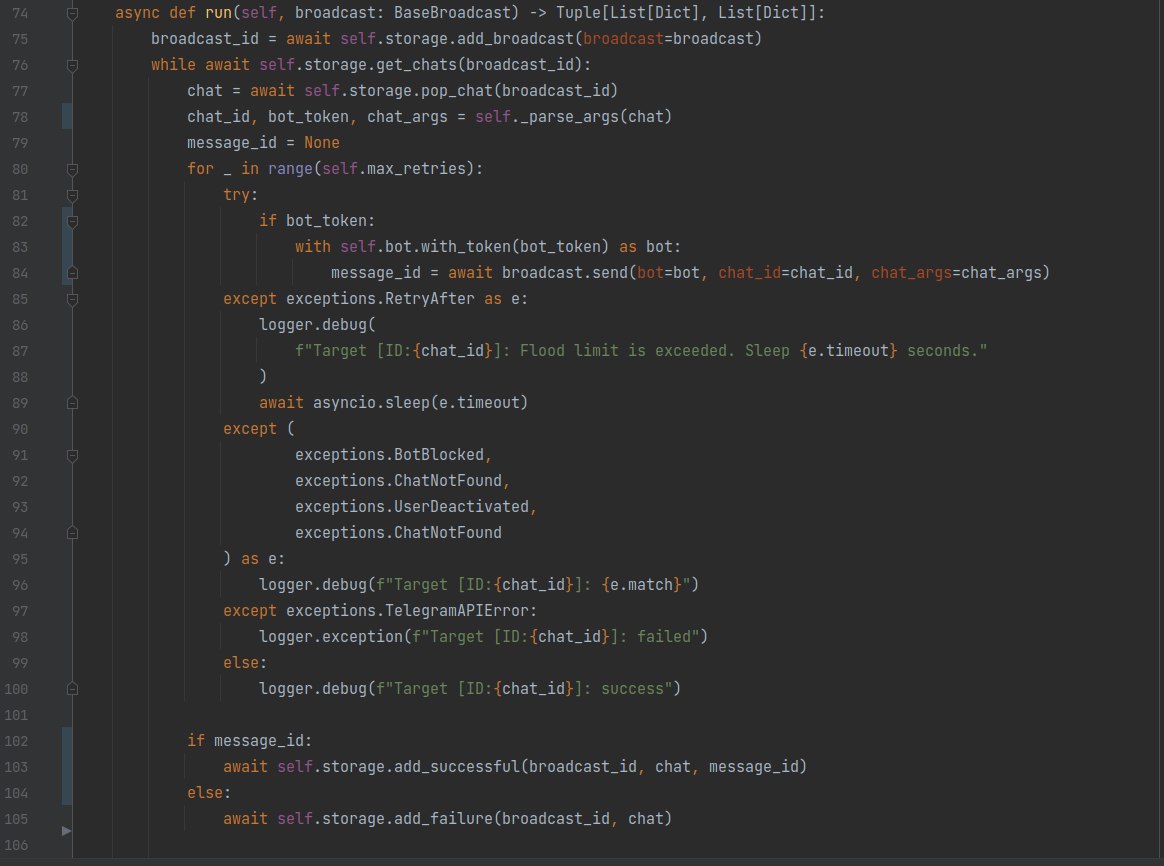Click '{e.match}' in the debug f-string
Image resolution: width=1164 pixels, height=866 pixels.
coord(641,584)
